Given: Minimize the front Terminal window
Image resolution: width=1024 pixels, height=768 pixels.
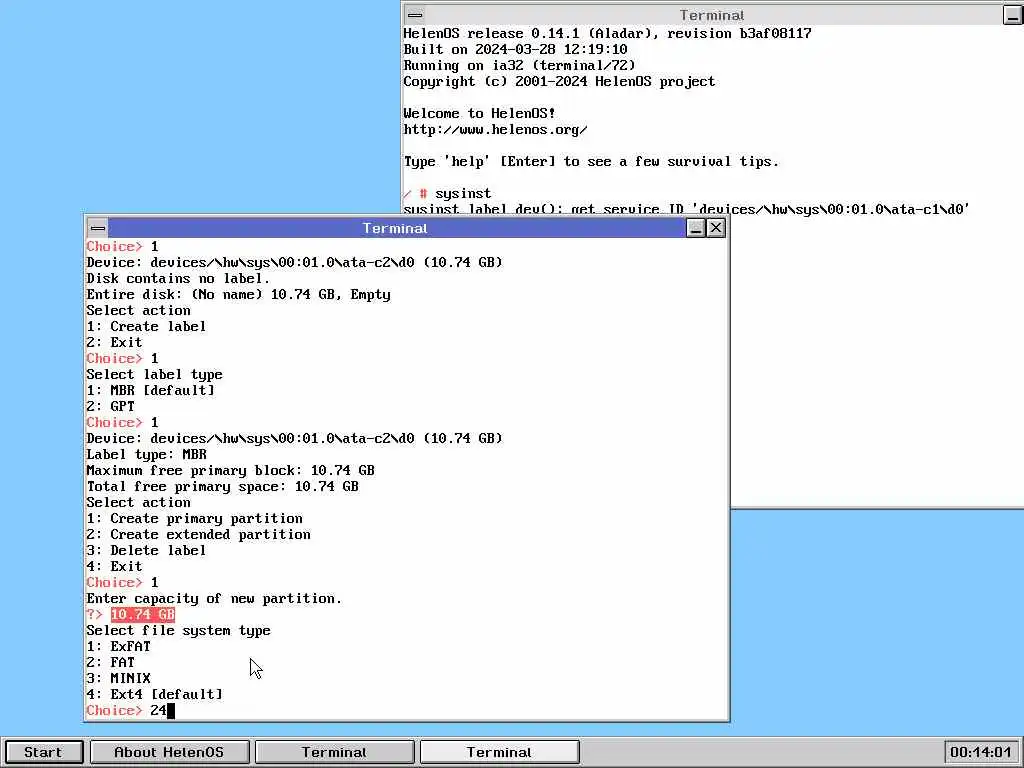Looking at the screenshot, I should coord(696,228).
